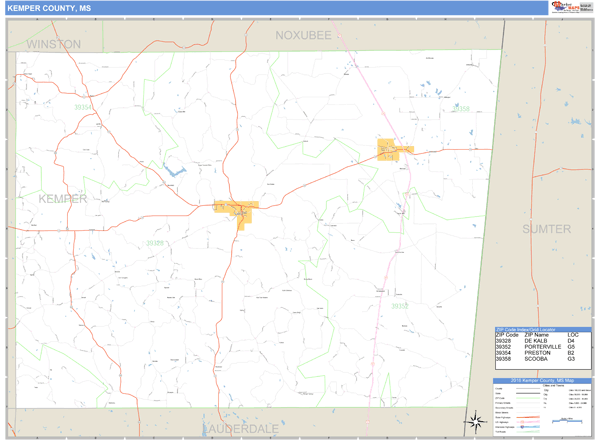600x440 pixels.
Task: Click the 39354 ZIP label on the map
Action: pyautogui.click(x=83, y=107)
